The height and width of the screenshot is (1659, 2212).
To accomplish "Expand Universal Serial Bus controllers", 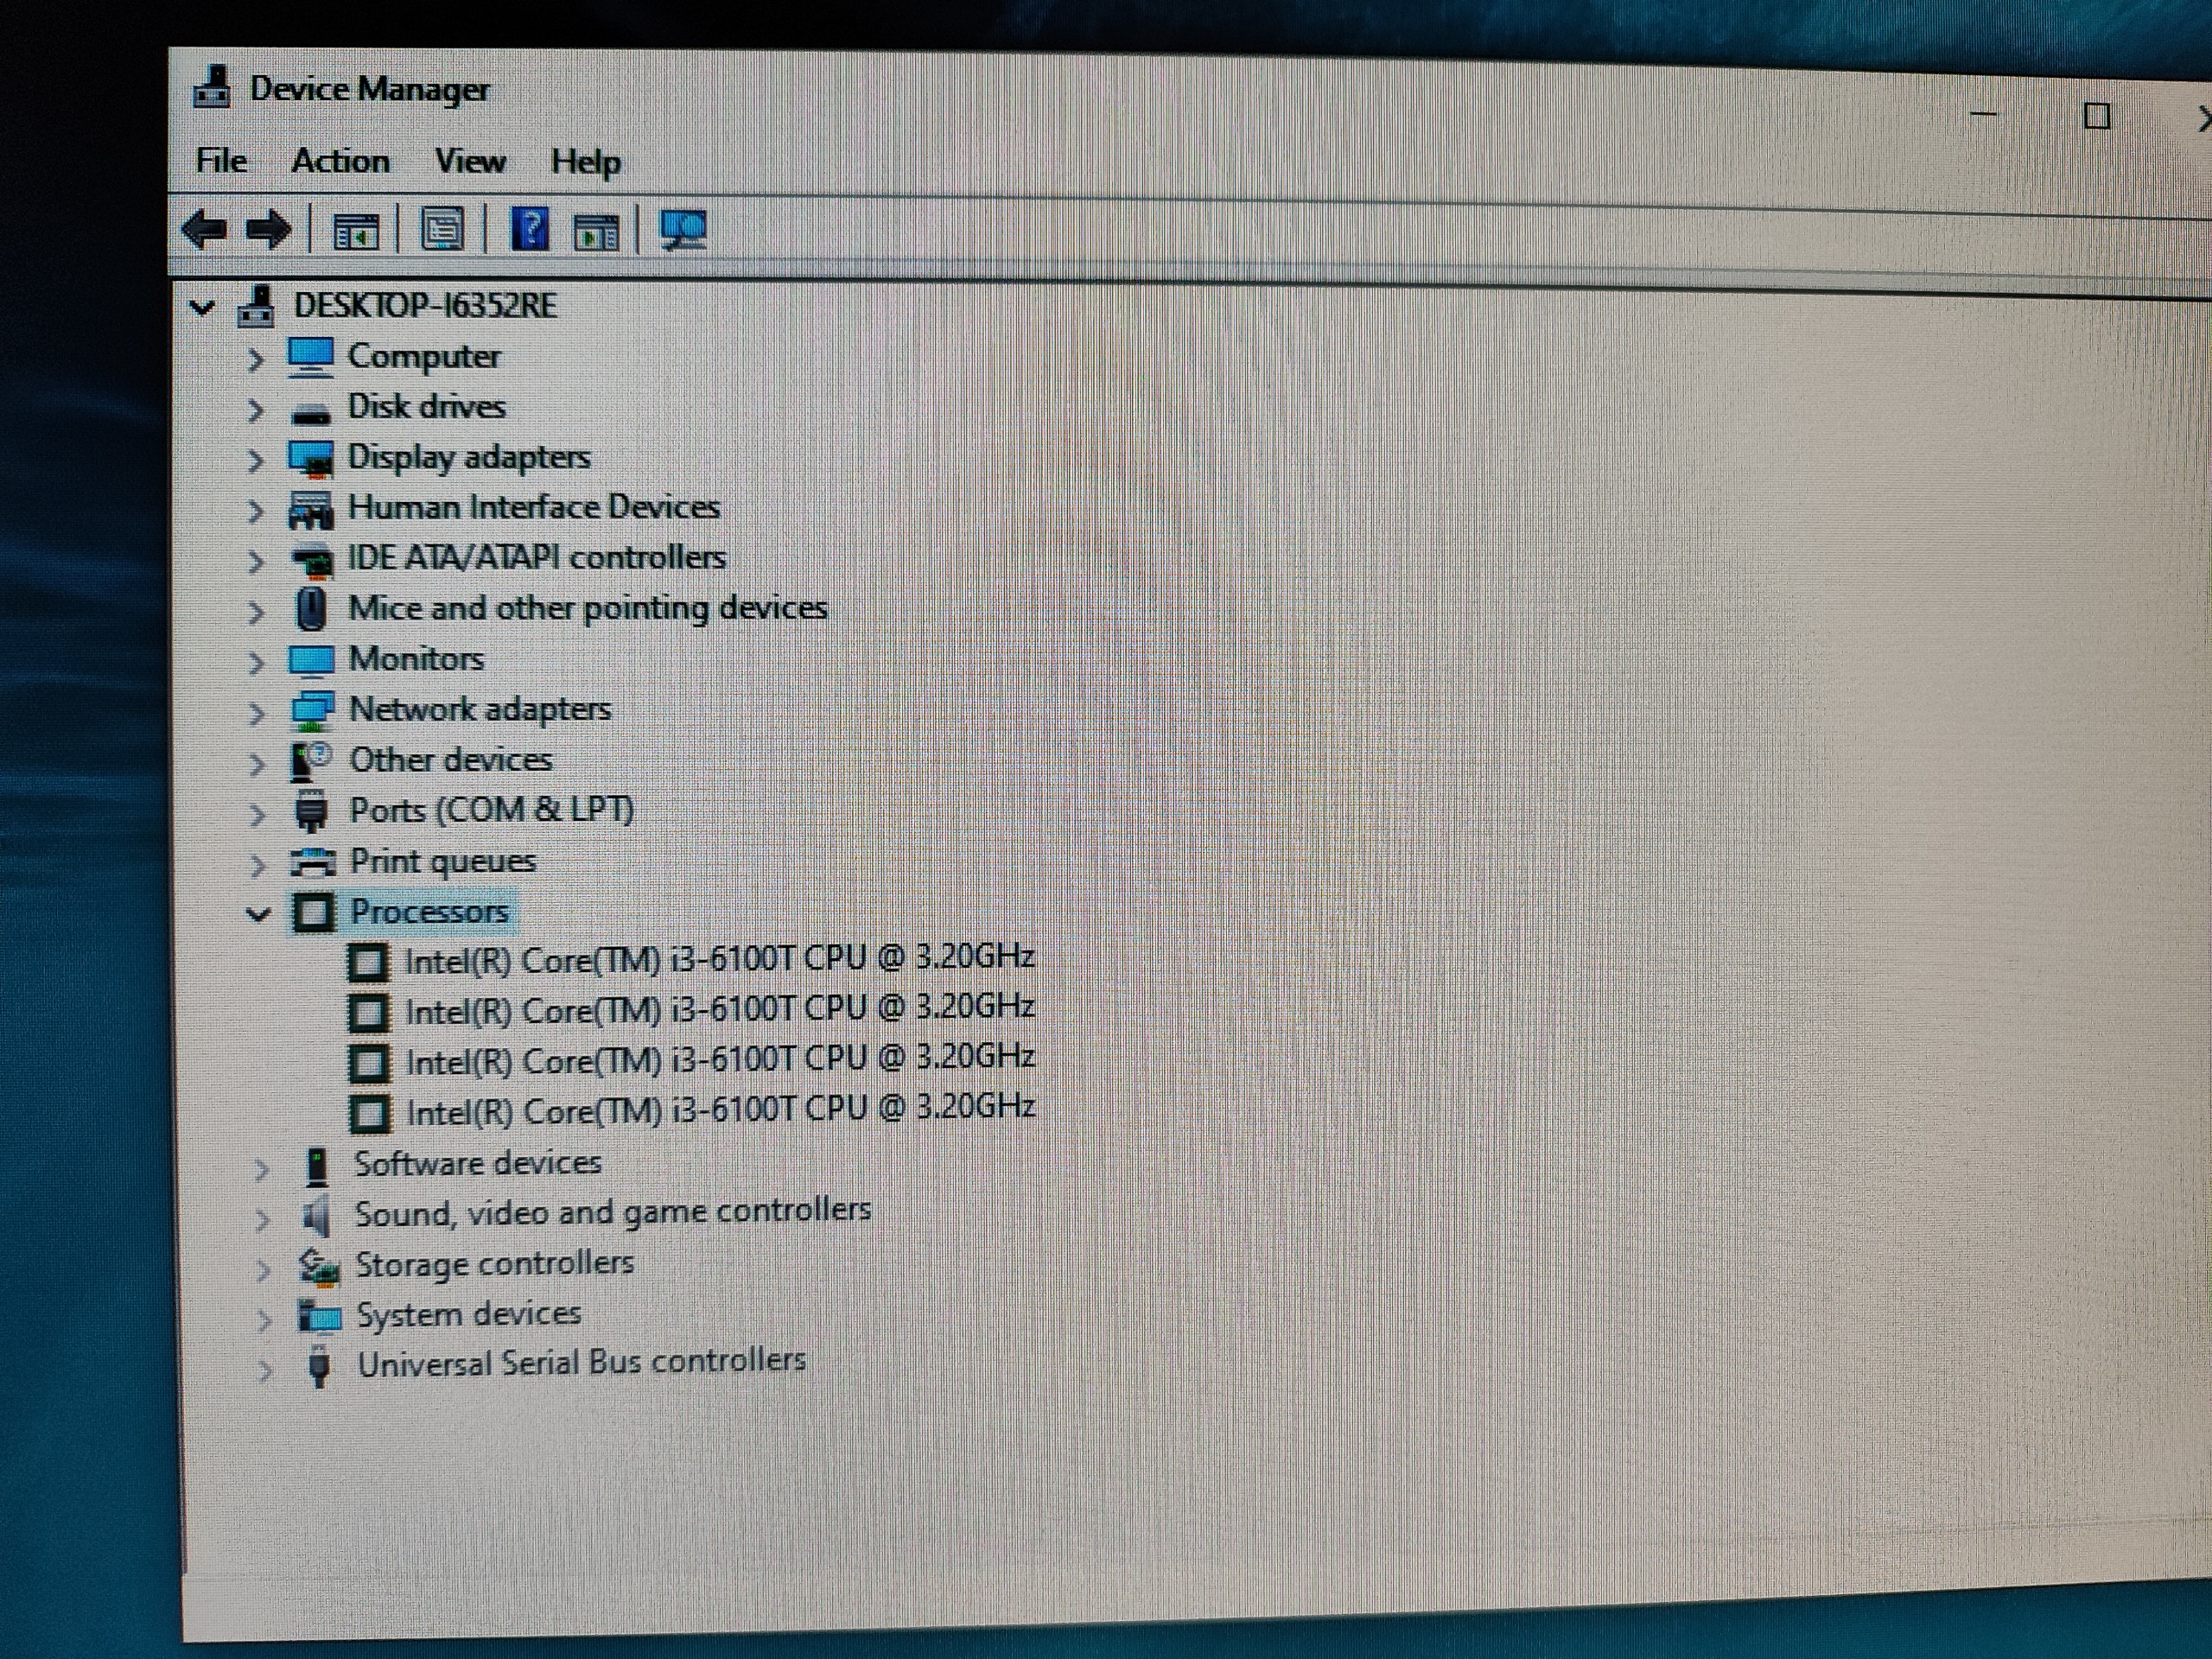I will pyautogui.click(x=264, y=1370).
